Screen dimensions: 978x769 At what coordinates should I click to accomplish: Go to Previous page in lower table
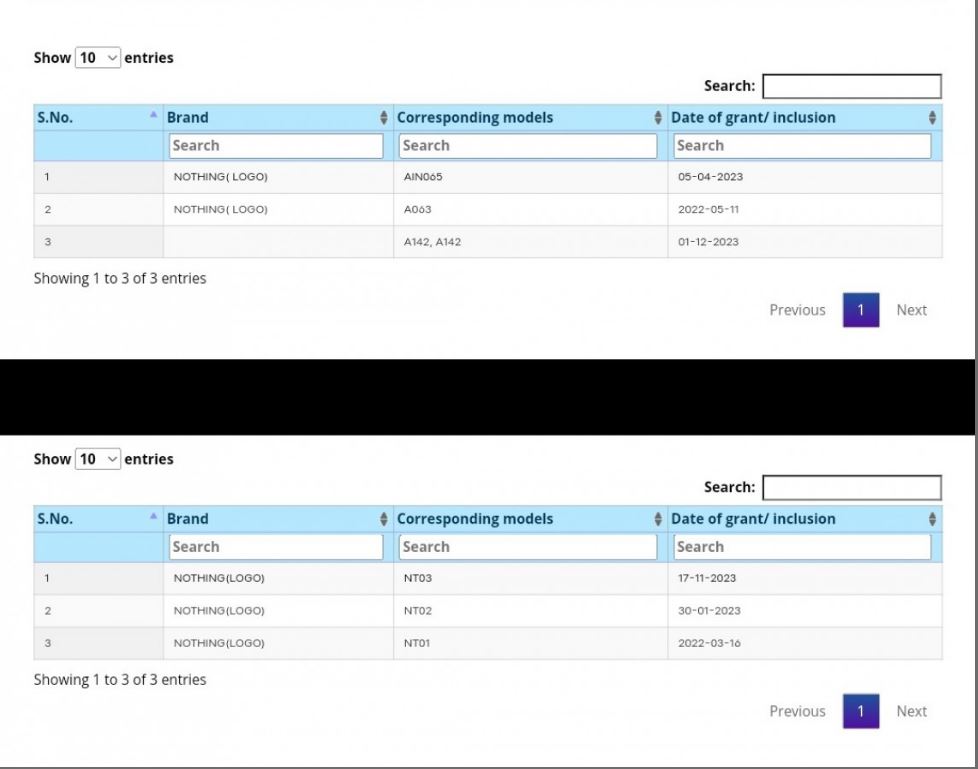coord(797,711)
